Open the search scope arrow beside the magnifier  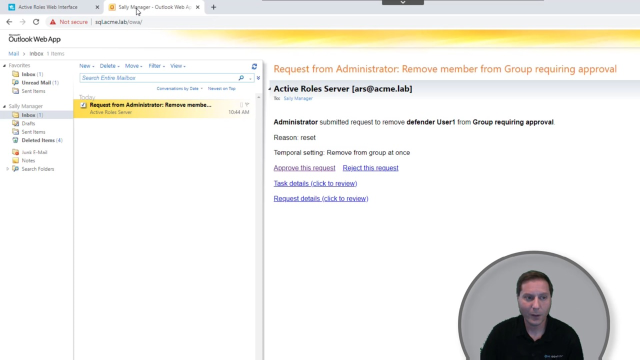[250, 78]
